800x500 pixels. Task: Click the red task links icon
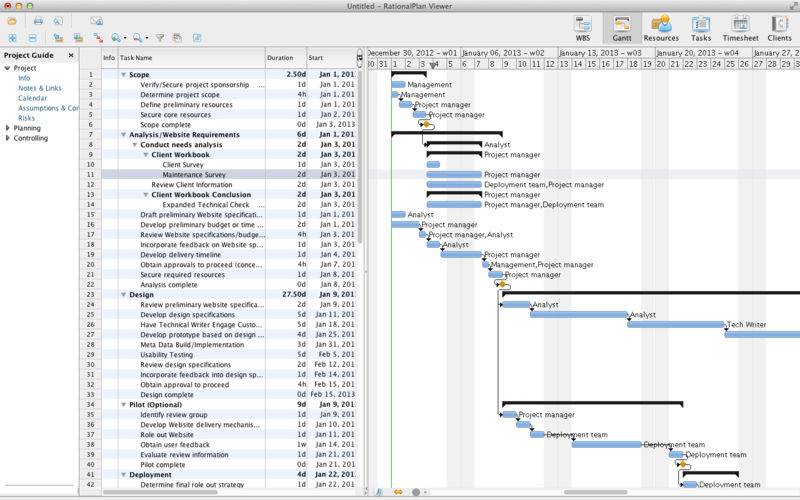click(97, 38)
